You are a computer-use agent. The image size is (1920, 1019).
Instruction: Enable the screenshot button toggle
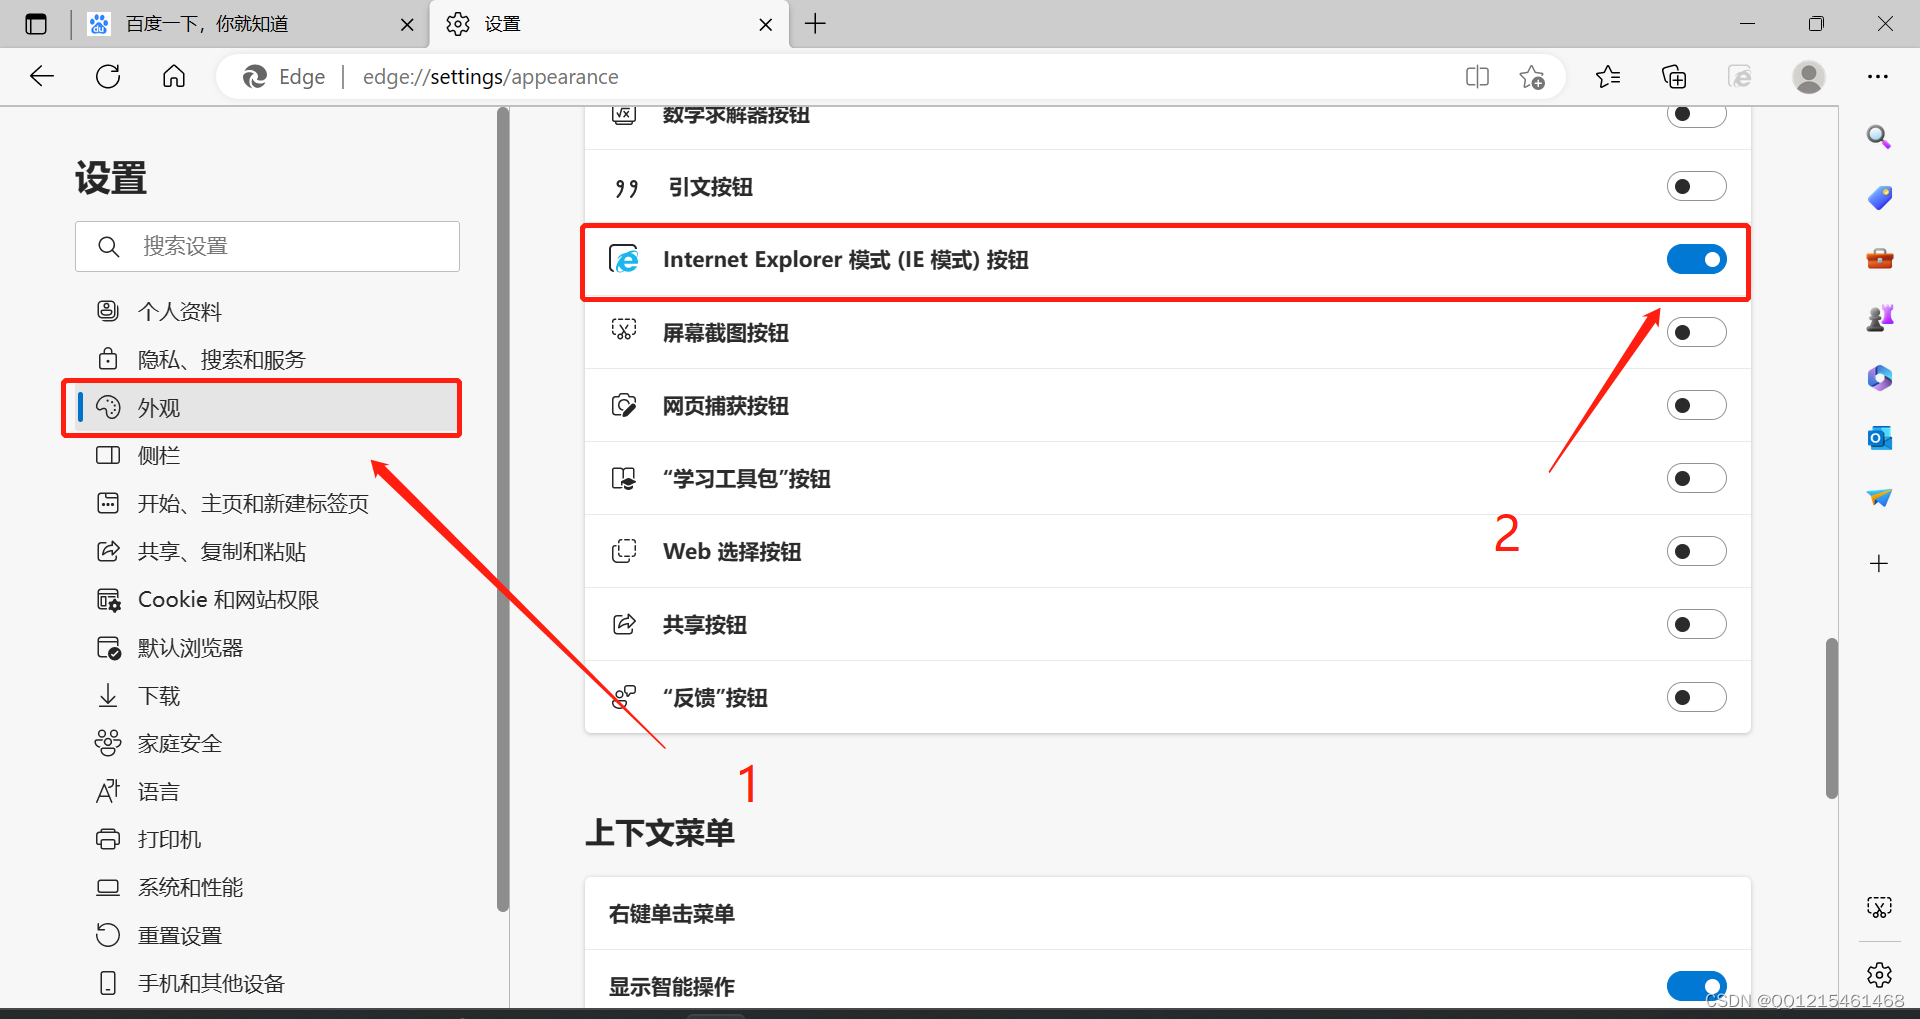click(x=1696, y=332)
